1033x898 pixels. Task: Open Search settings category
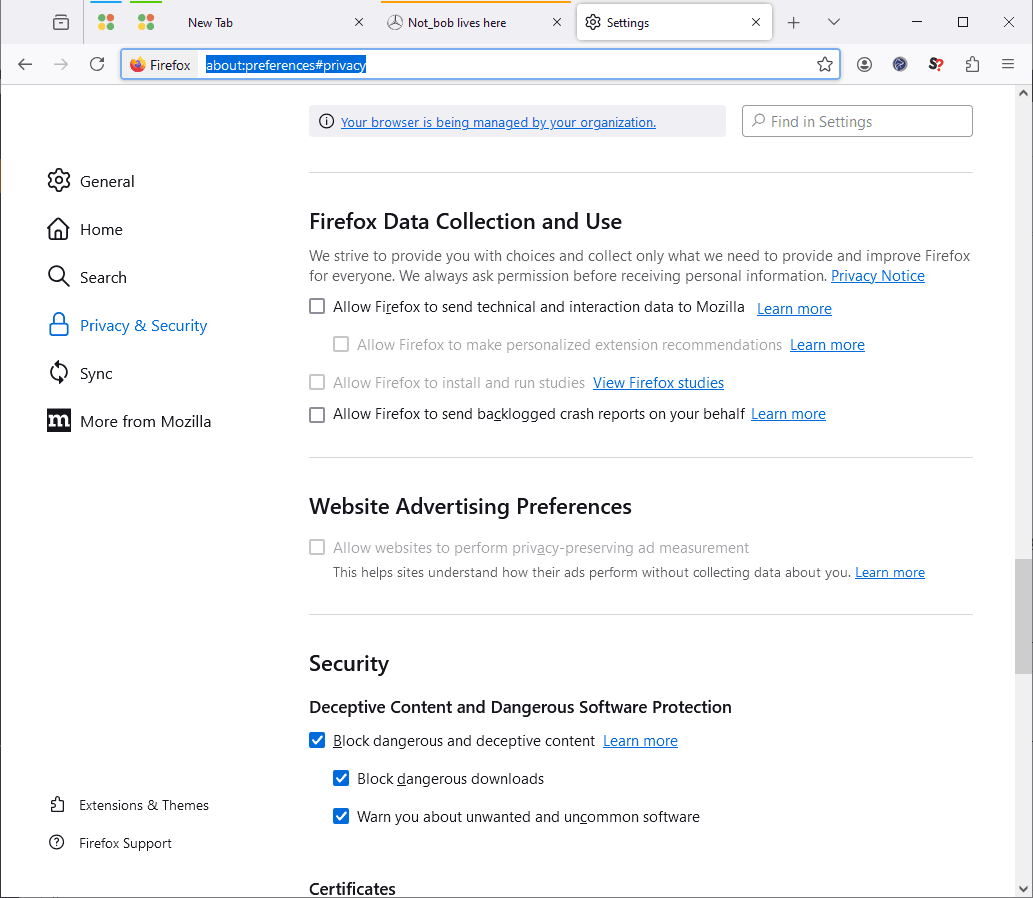(87, 277)
